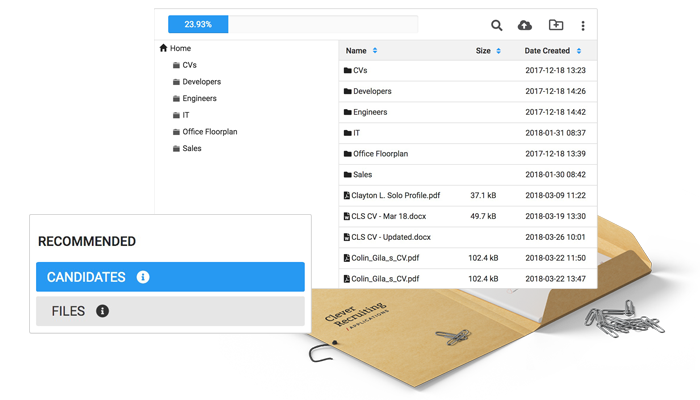Open Engineers label in the folder tree
Viewport: 700px width, 400px height.
pos(199,99)
